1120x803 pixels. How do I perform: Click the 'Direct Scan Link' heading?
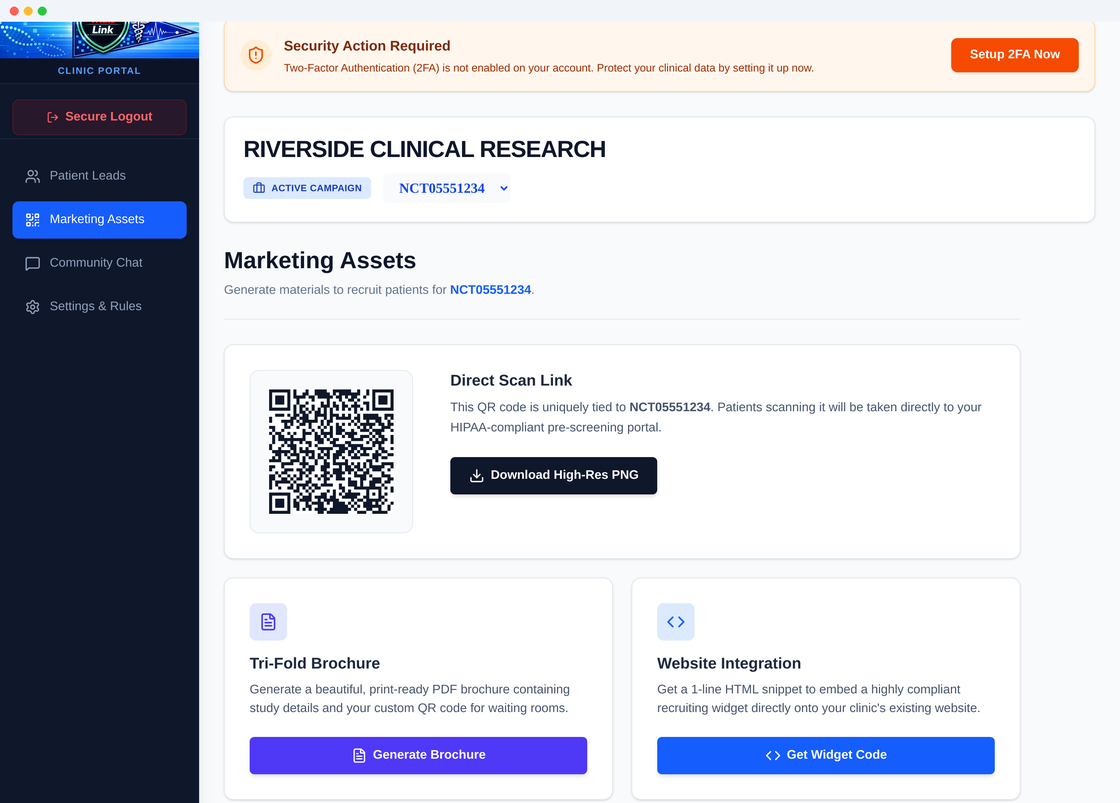tap(511, 381)
